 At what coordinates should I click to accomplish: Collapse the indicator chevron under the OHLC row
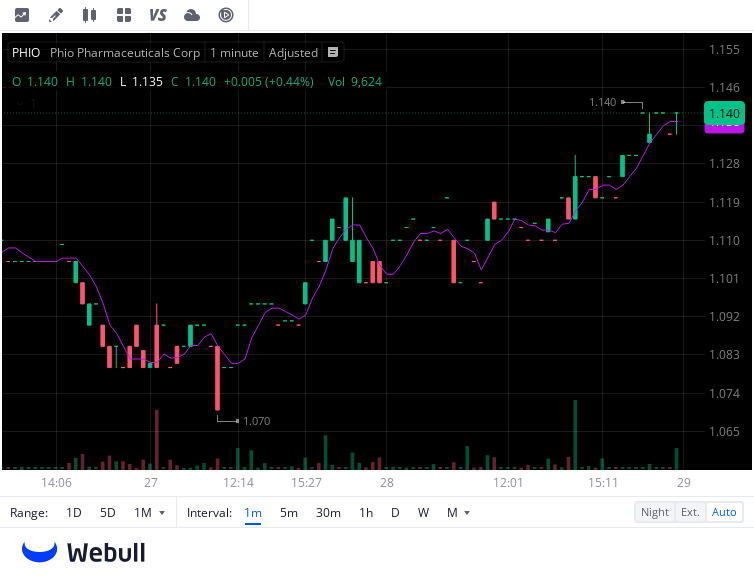click(x=20, y=103)
